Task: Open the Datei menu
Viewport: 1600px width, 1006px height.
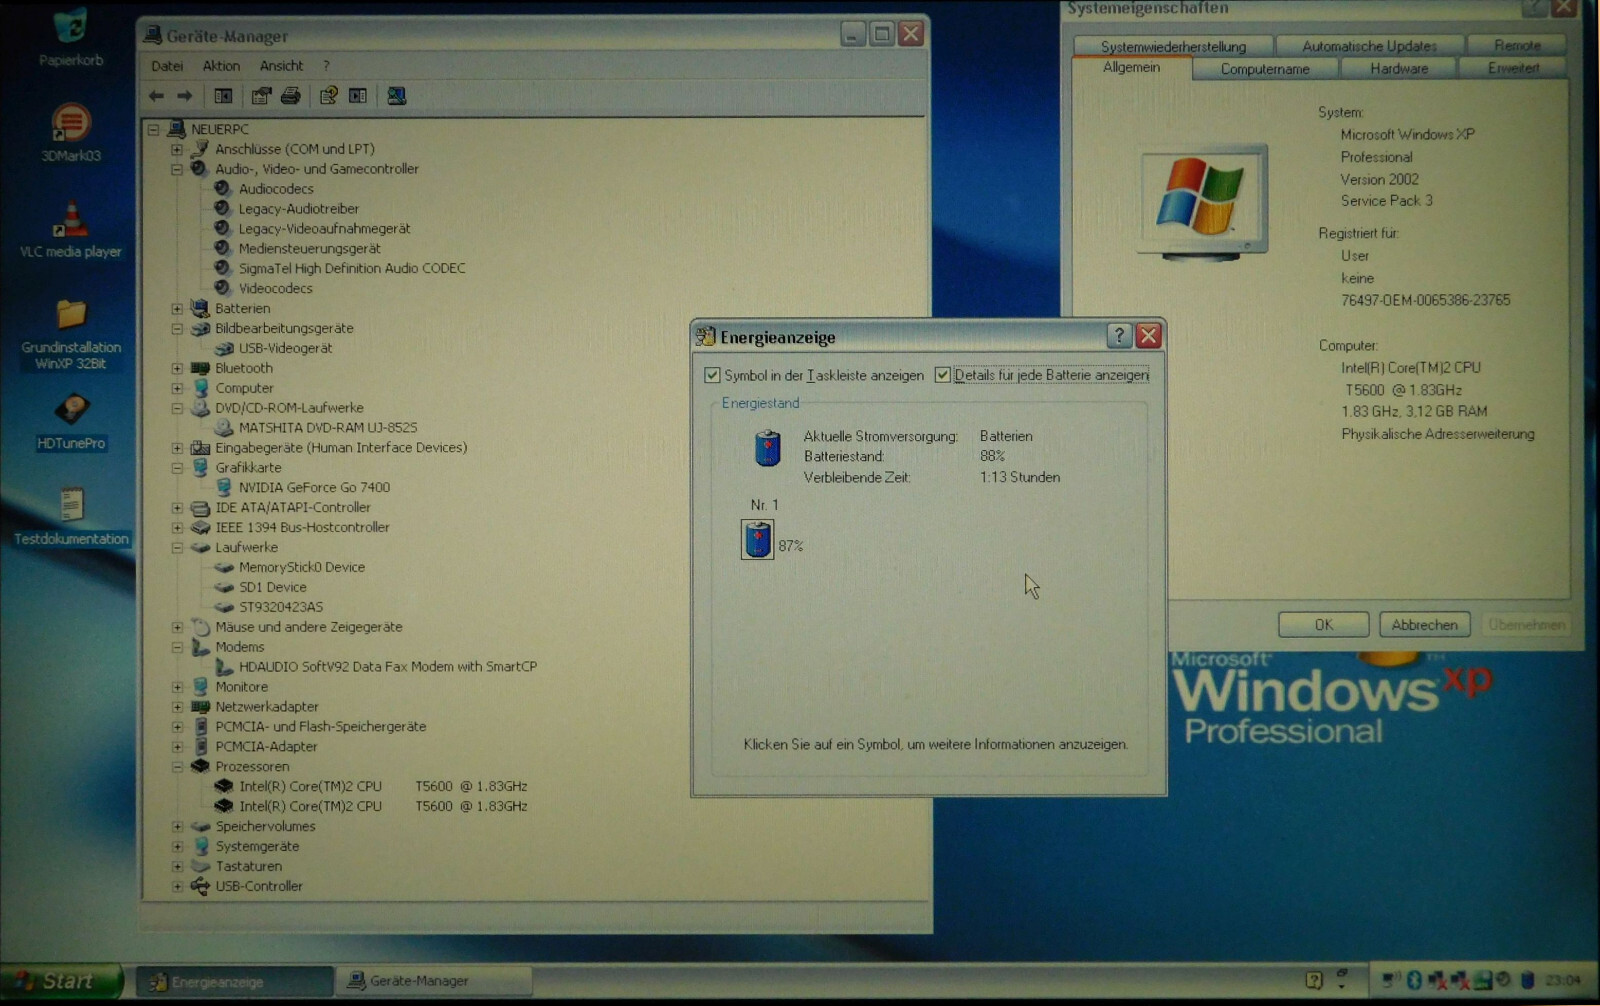Action: point(167,66)
